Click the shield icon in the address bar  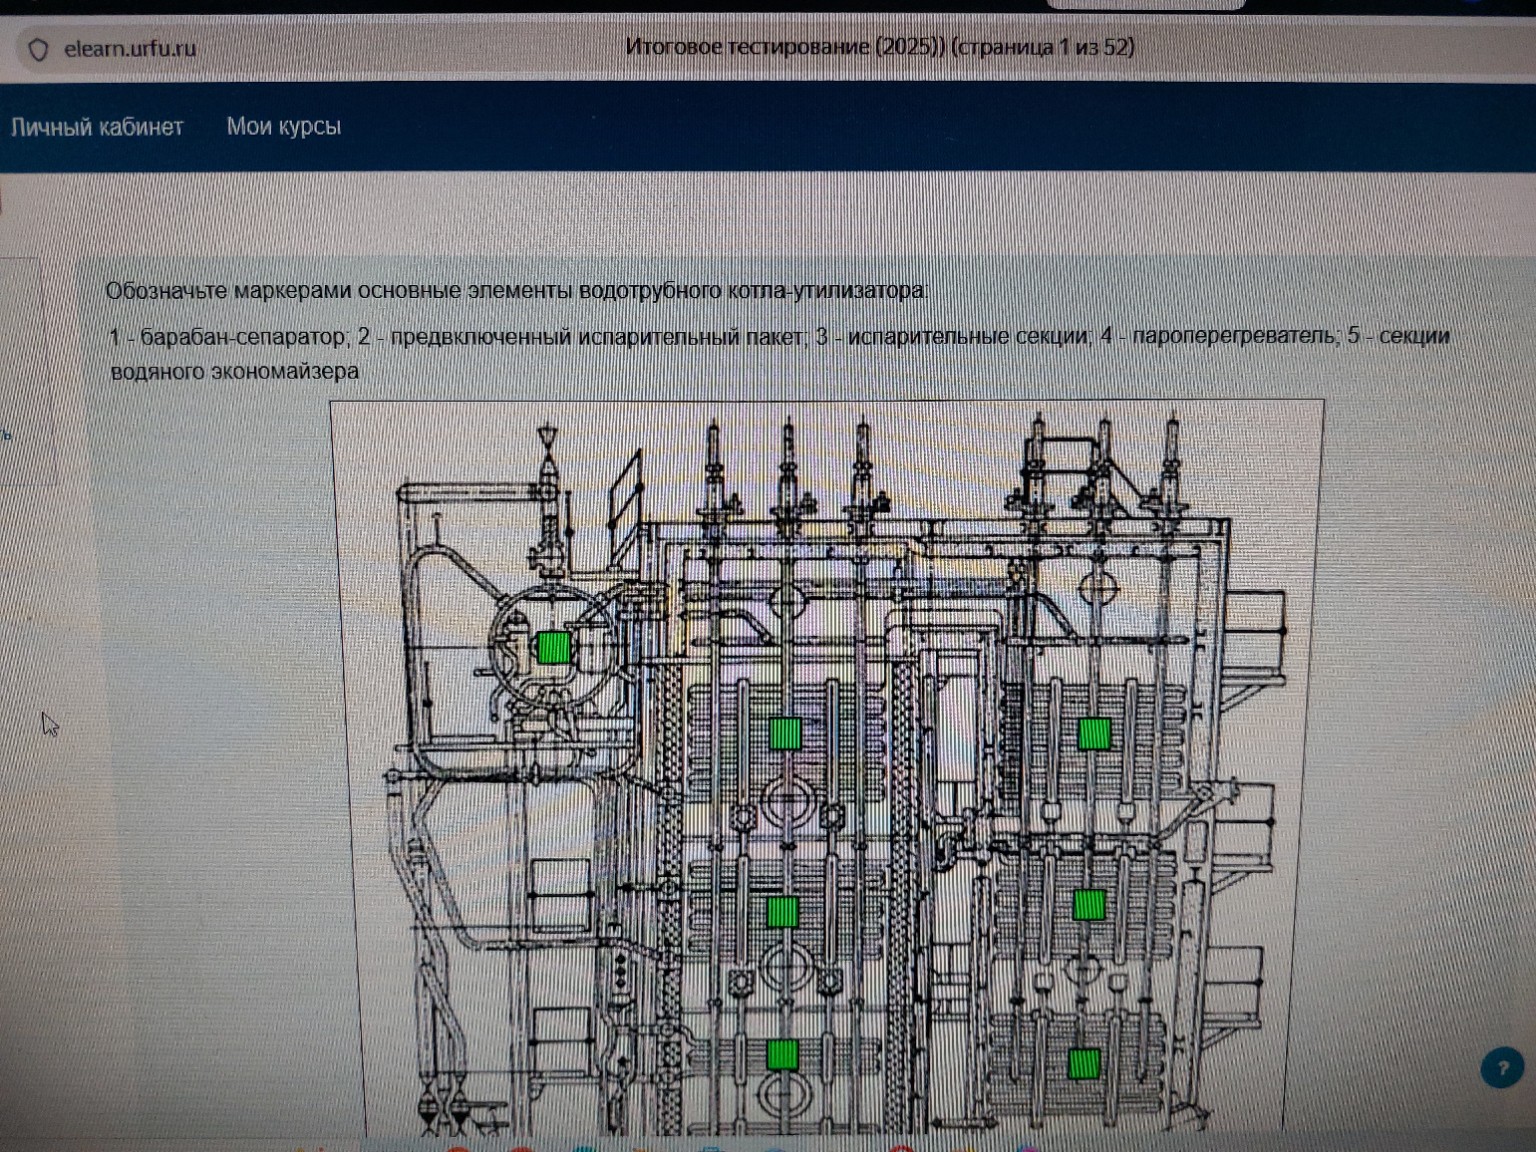coord(38,49)
